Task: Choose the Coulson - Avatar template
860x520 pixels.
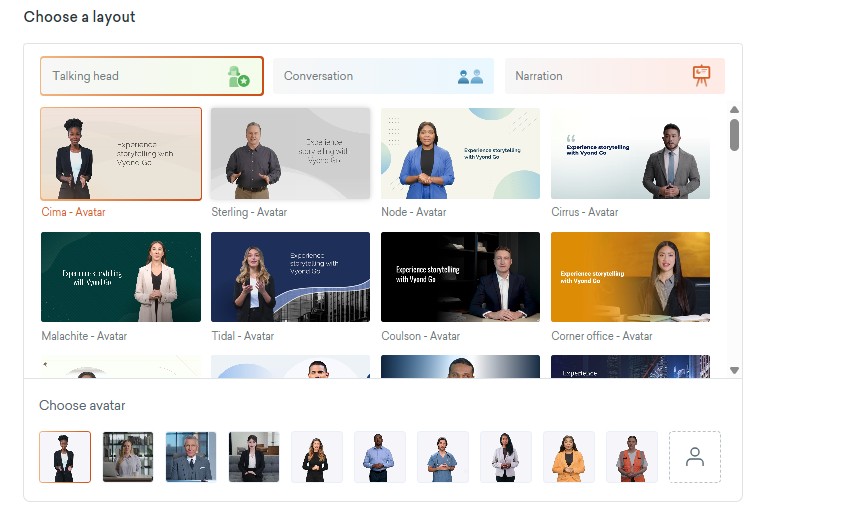Action: click(x=460, y=277)
